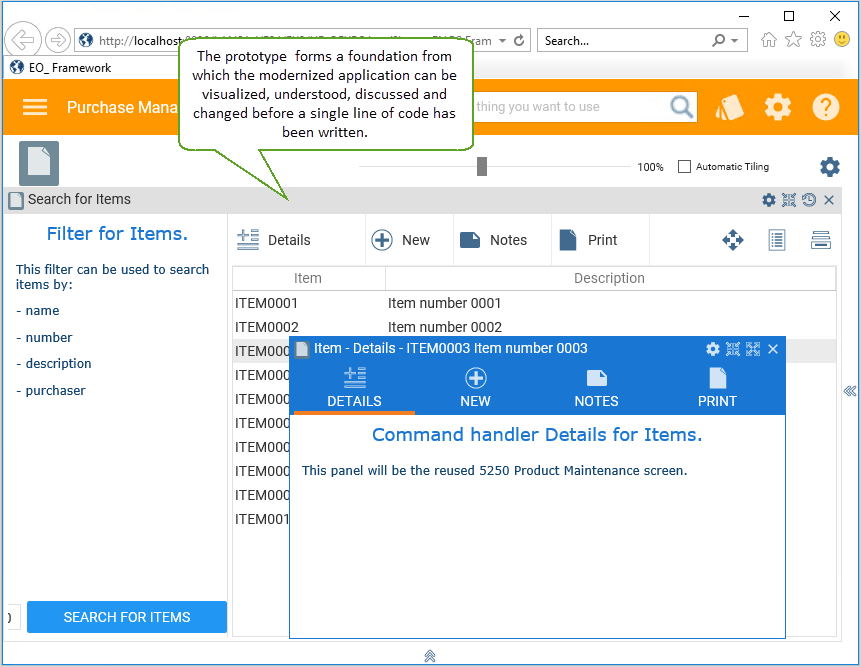Viewport: 861px width, 667px height.
Task: Click the history clock icon in Search for Items bar
Action: pos(809,200)
